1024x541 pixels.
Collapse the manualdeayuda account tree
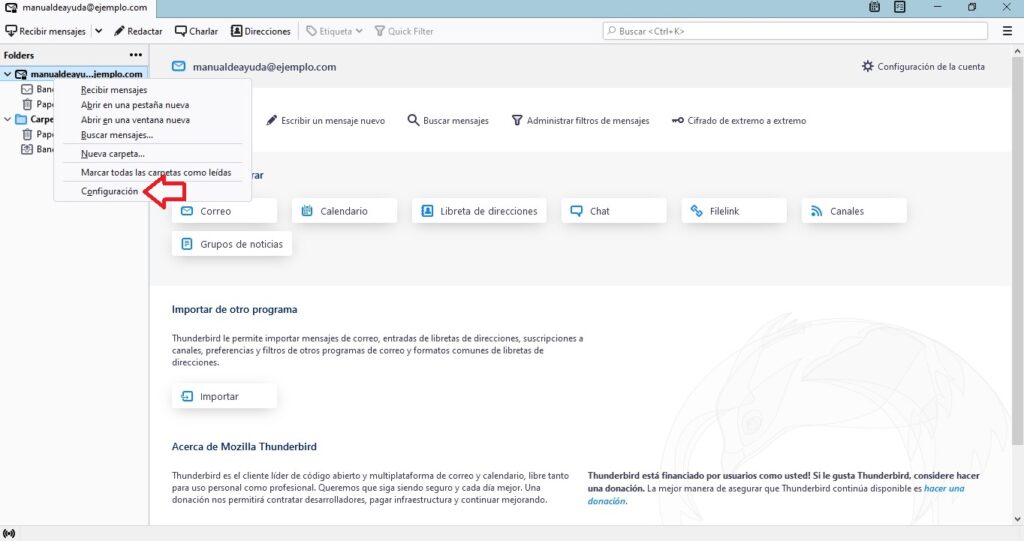(x=7, y=74)
